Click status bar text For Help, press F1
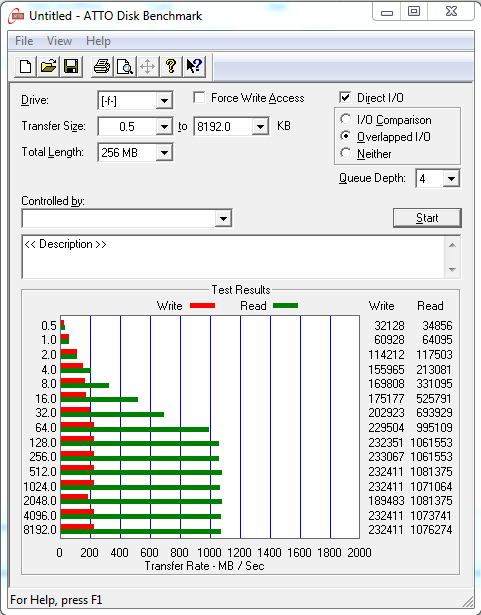This screenshot has height=615, width=481. pyautogui.click(x=56, y=600)
